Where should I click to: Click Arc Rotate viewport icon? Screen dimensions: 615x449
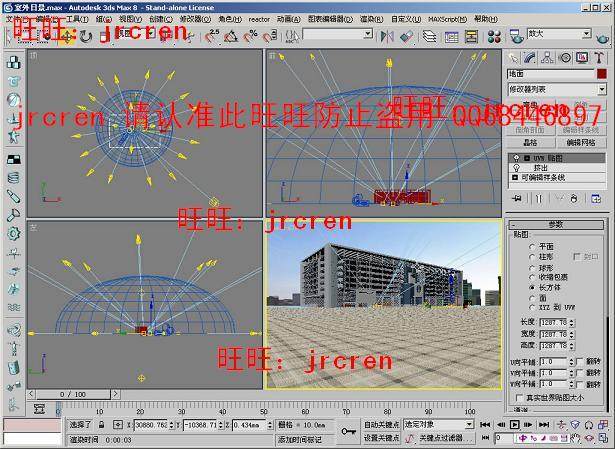click(589, 438)
